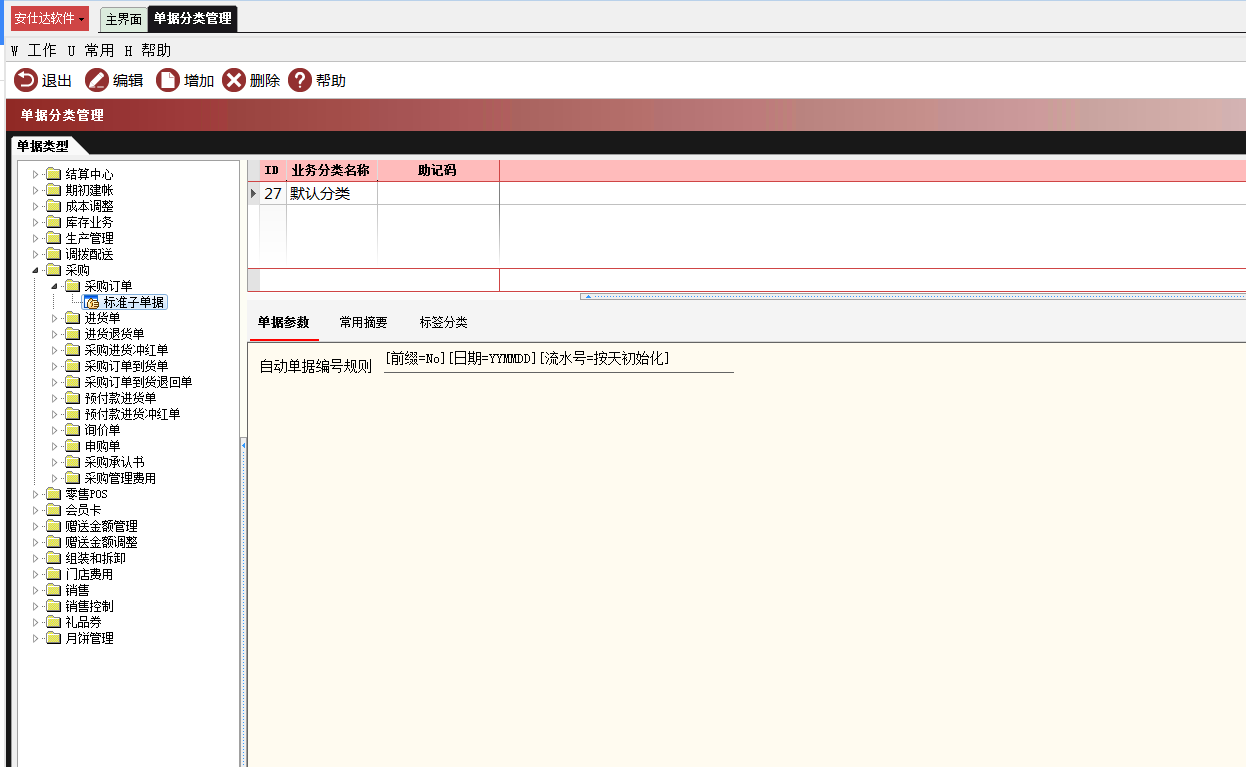Click the left panel collapse splitter arrow
The image size is (1246, 767).
[244, 444]
